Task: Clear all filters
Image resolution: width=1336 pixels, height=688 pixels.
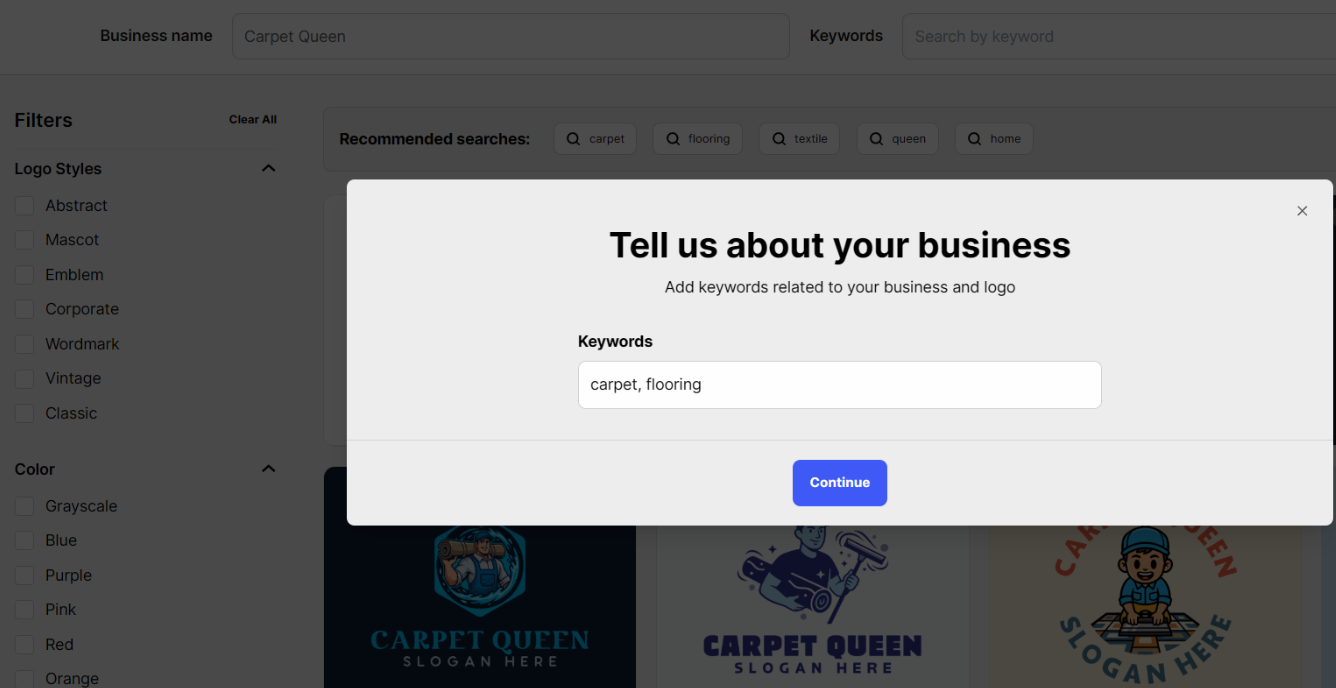Action: pyautogui.click(x=253, y=119)
